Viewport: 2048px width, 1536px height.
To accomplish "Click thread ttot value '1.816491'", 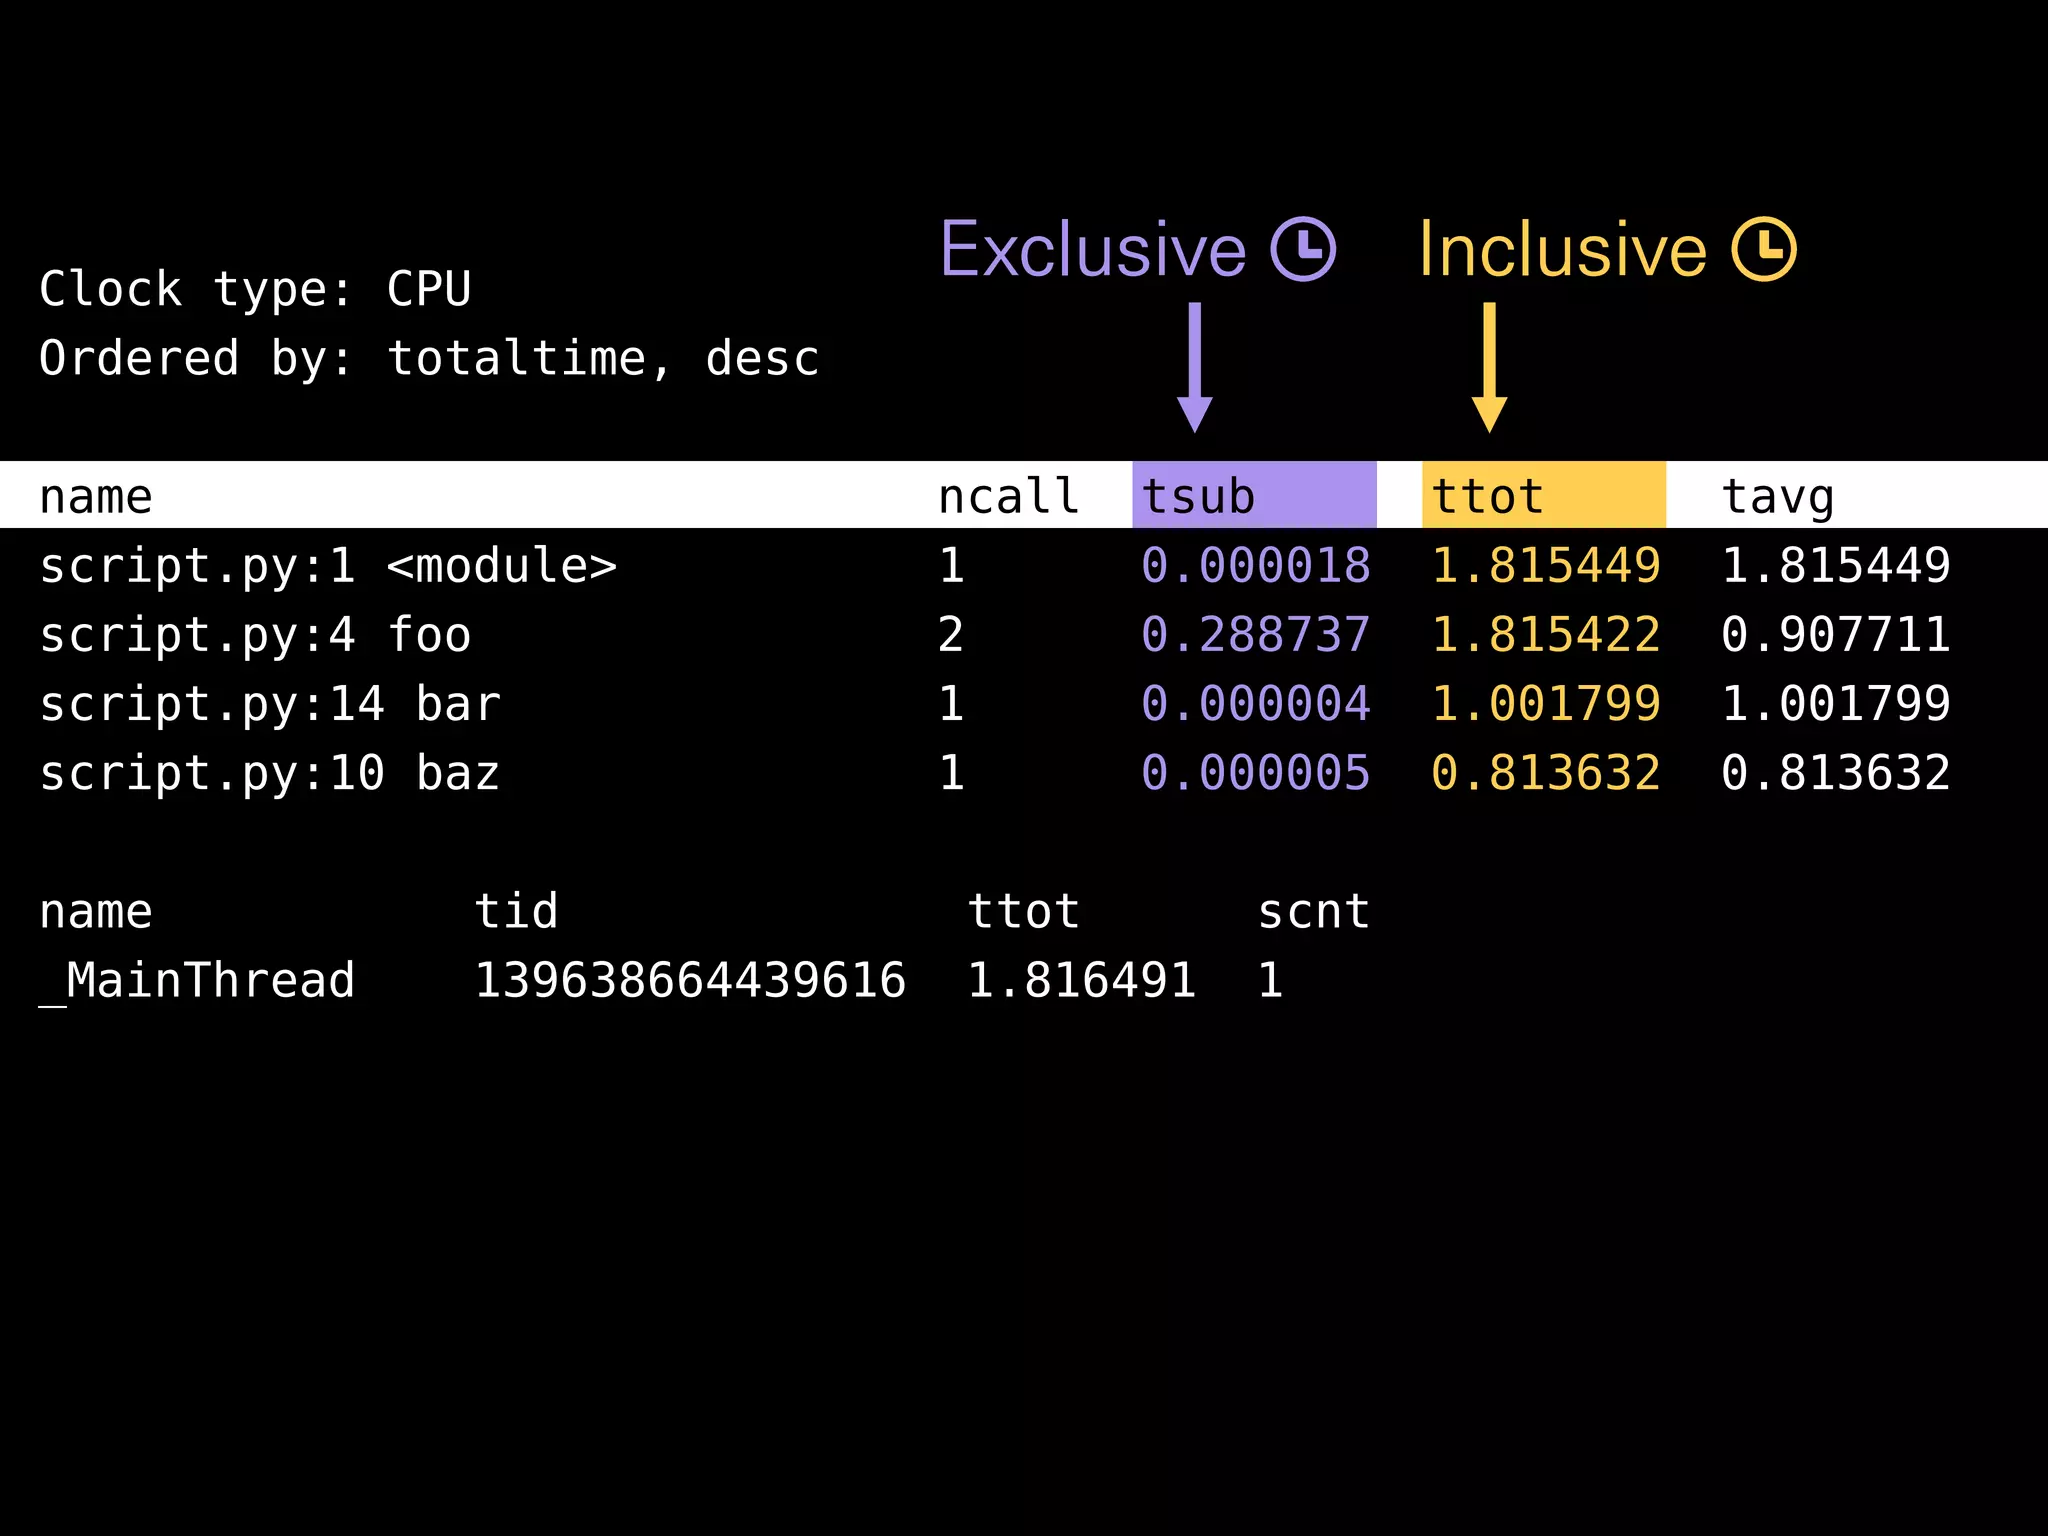I will click(1082, 981).
